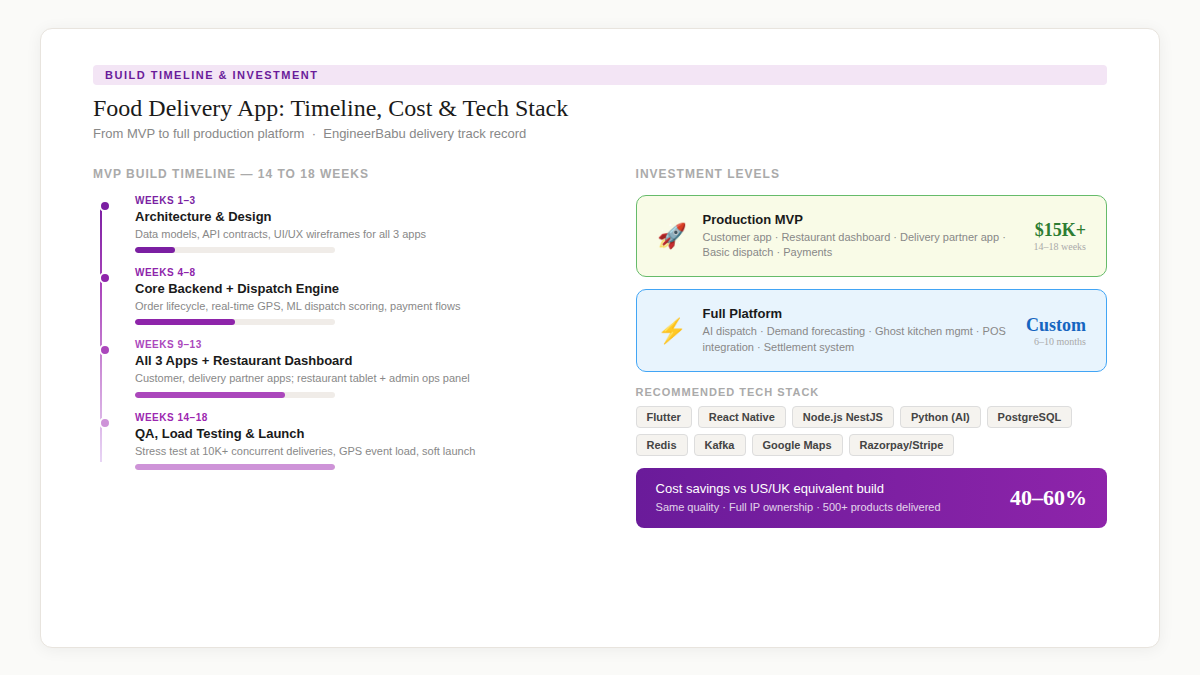The image size is (1200, 675).
Task: Click the 'MVP Build Timeline — 14 to 18 weeks' heading
Action: (x=231, y=174)
